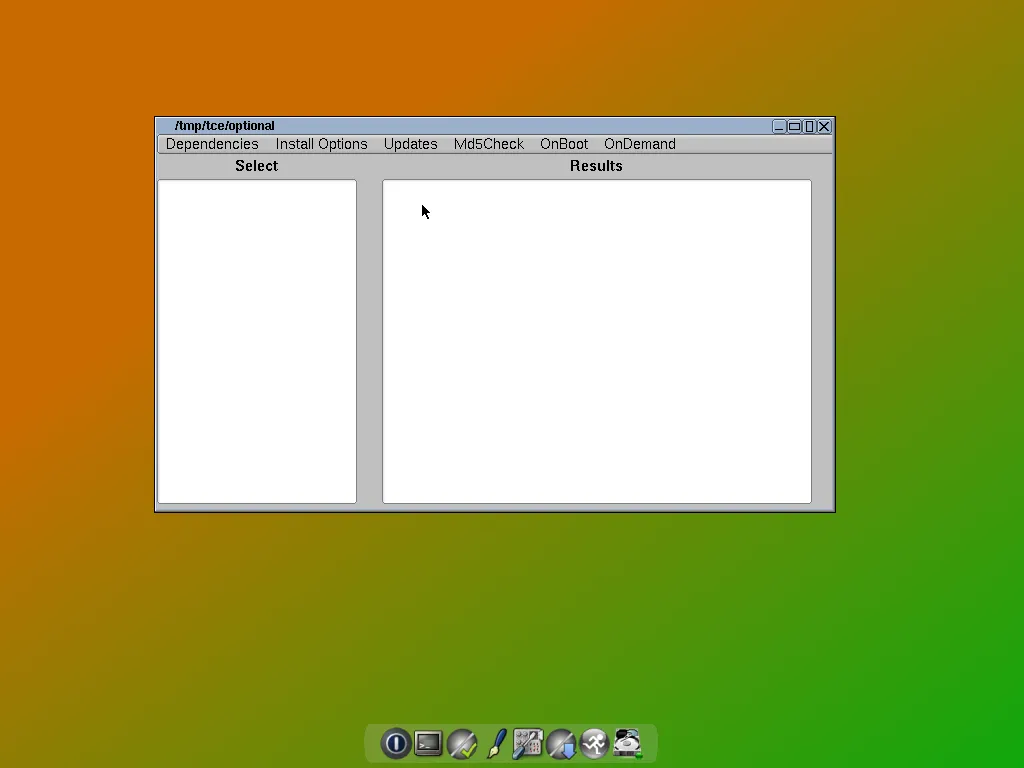The height and width of the screenshot is (768, 1024).
Task: Open the Mount Tool hard-drive icon
Action: click(628, 743)
